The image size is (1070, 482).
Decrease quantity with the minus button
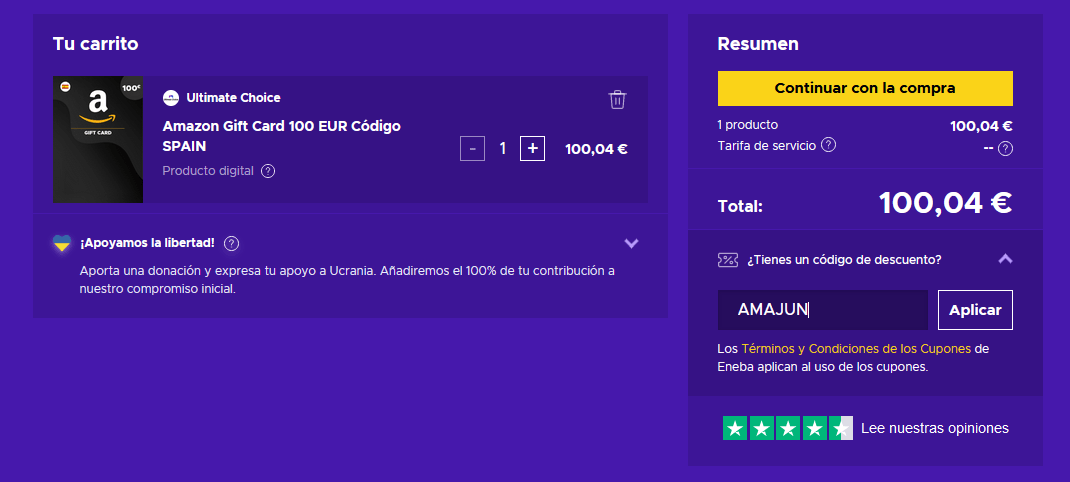click(472, 148)
